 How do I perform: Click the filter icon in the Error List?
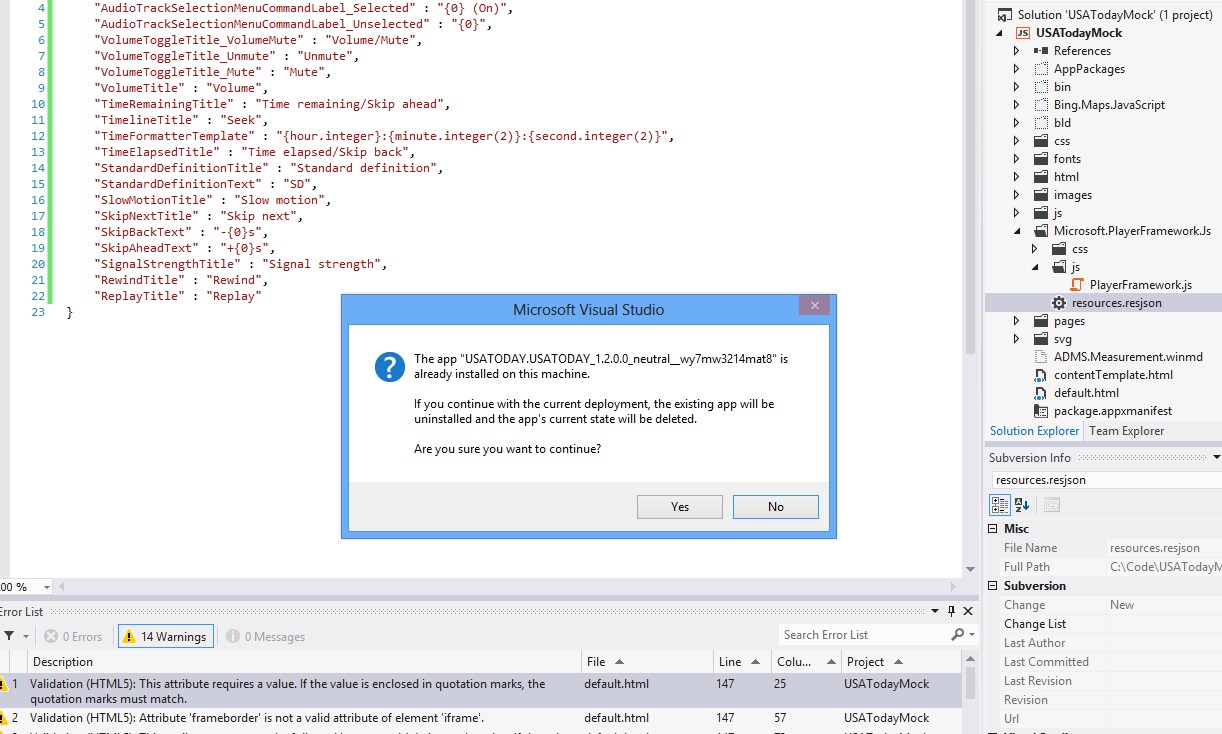click(x=9, y=636)
